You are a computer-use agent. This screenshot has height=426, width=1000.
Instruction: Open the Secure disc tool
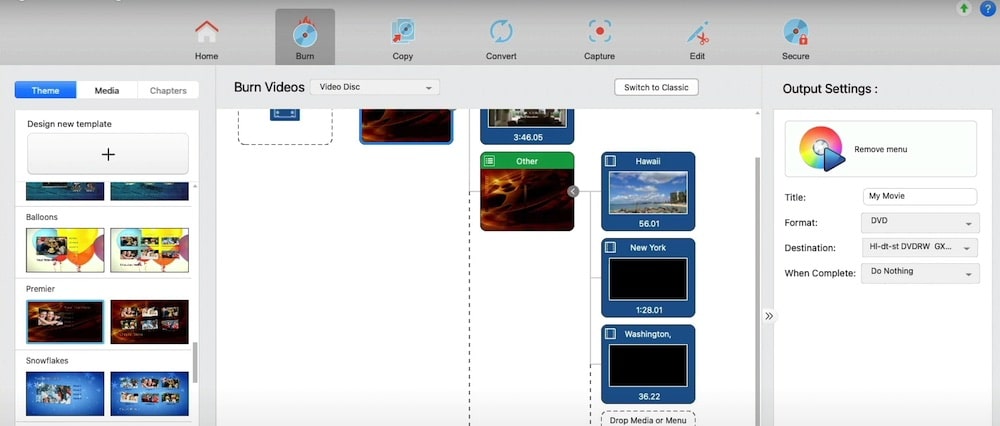click(795, 38)
